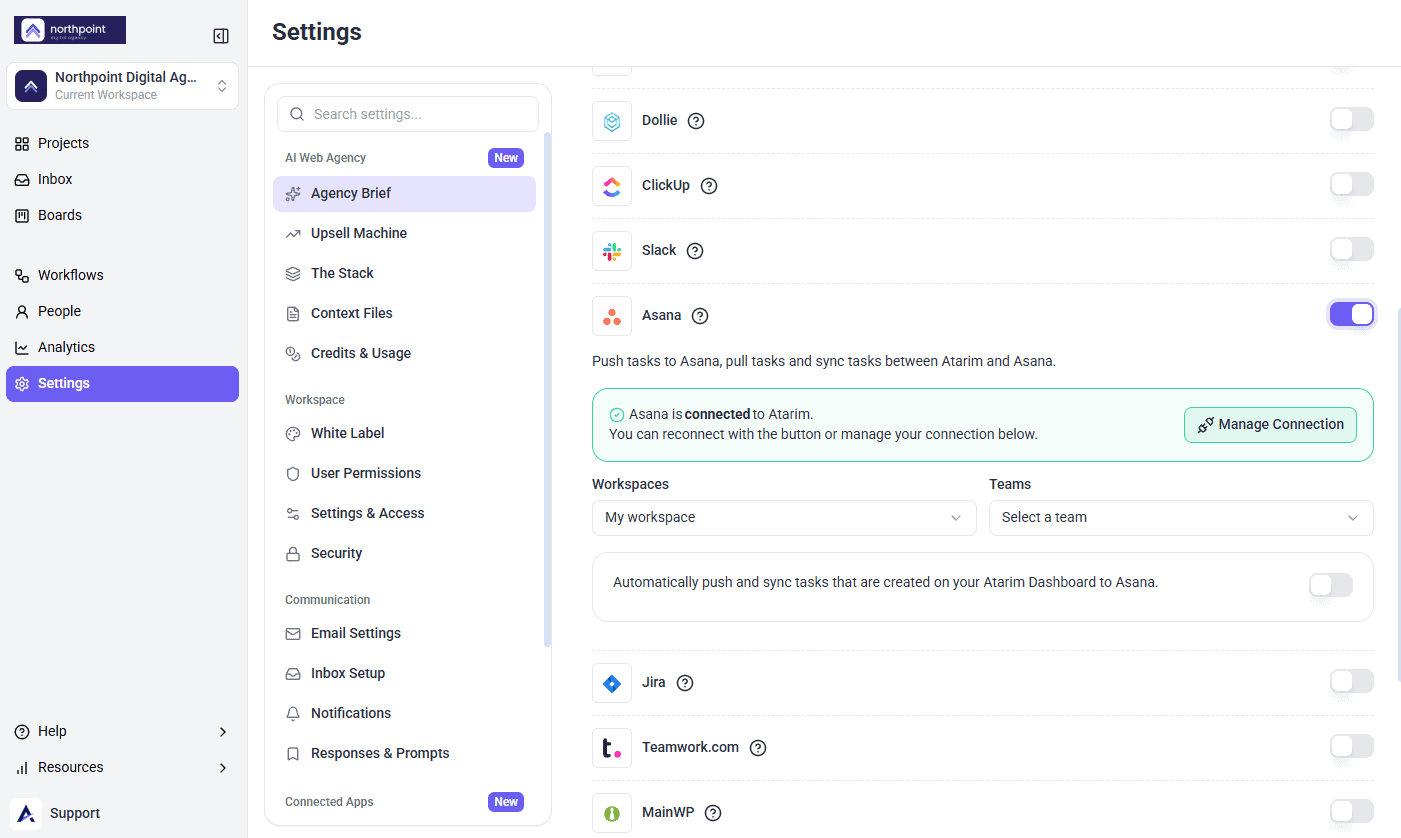Click the Dollie integration logo
This screenshot has width=1401, height=838.
612,121
